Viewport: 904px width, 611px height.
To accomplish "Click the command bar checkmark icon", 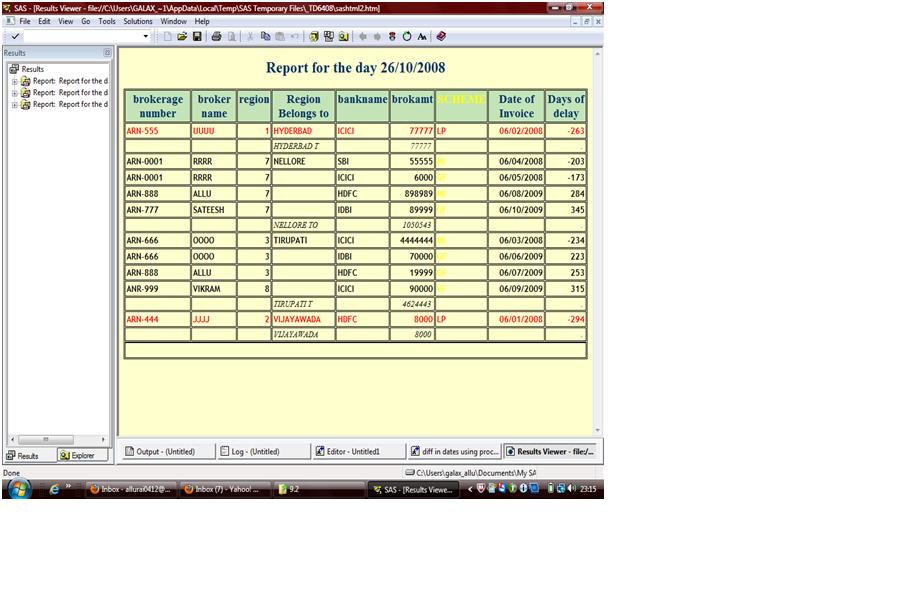I will coord(15,36).
